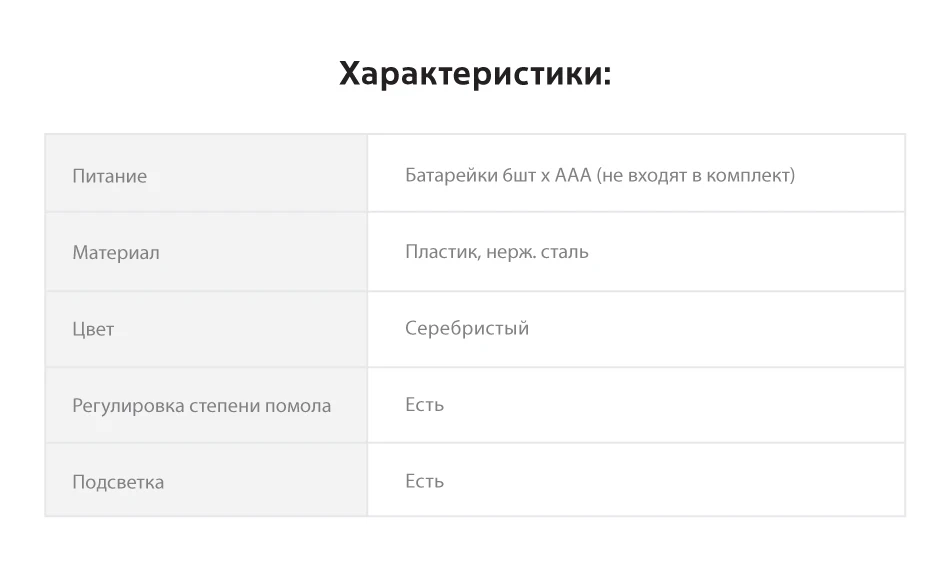Click the 6шт quantity text
The image size is (950, 574).
pyautogui.click(x=518, y=176)
